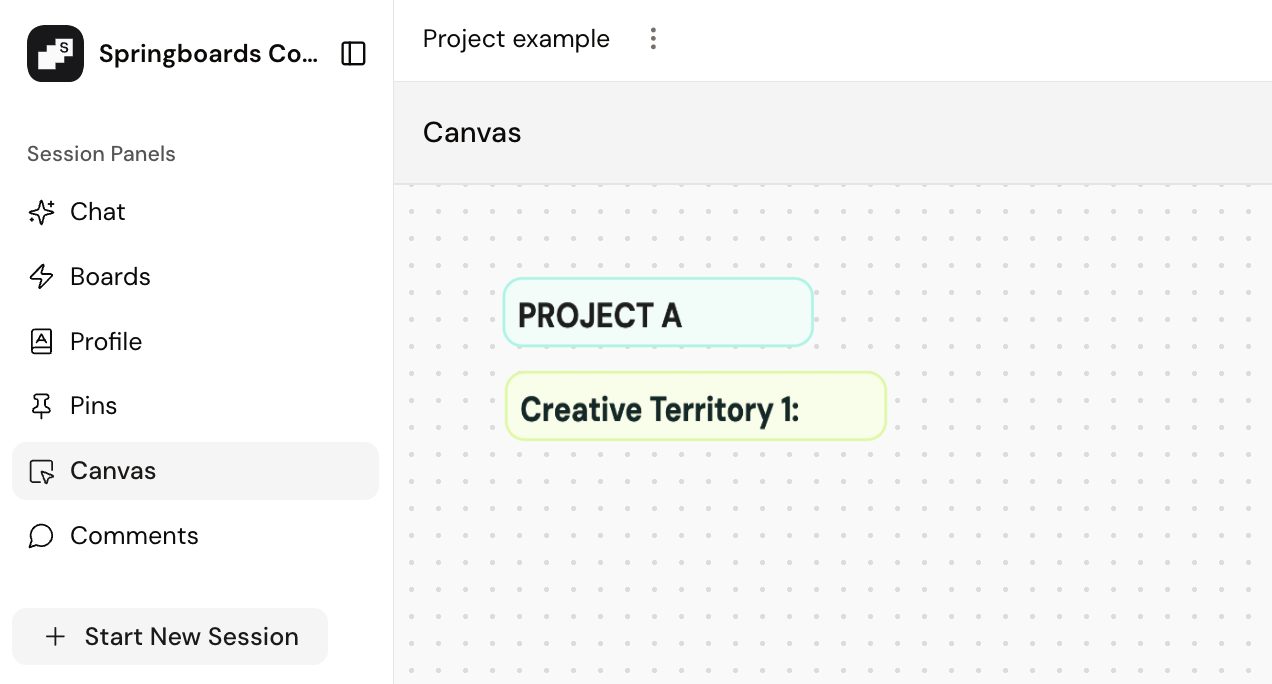Open the Springboards Co workspace name switcher

[208, 53]
